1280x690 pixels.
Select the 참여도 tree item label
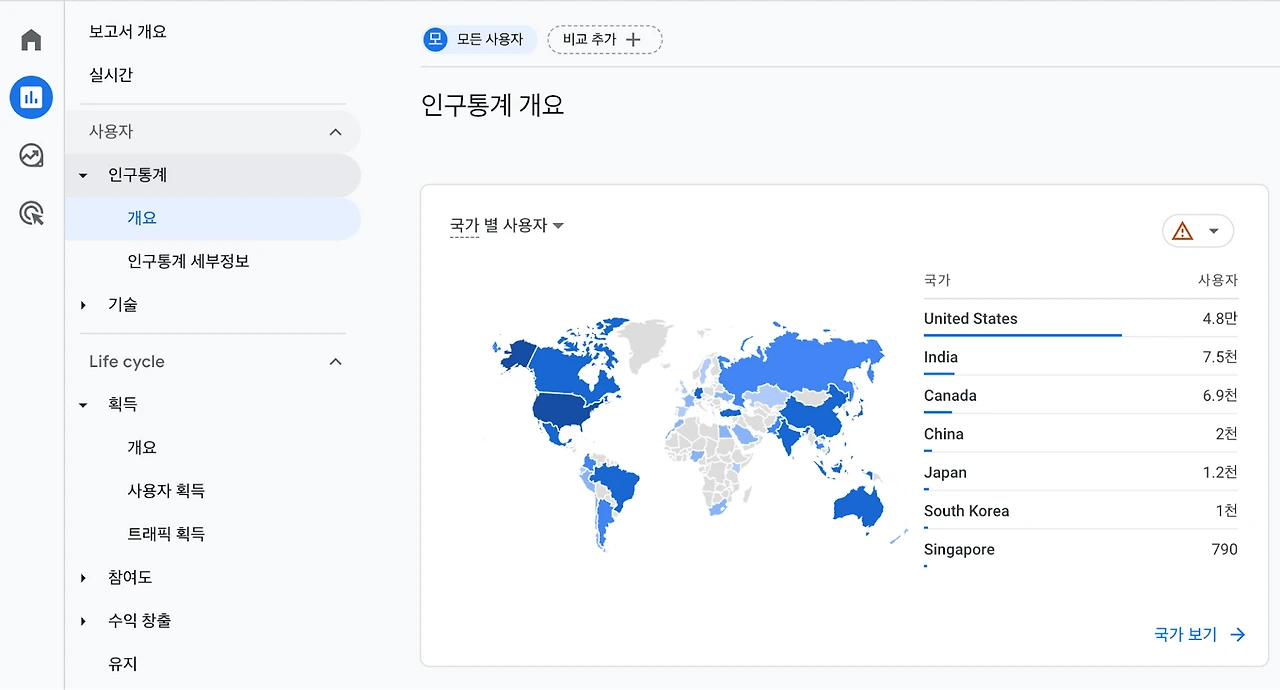click(x=130, y=578)
